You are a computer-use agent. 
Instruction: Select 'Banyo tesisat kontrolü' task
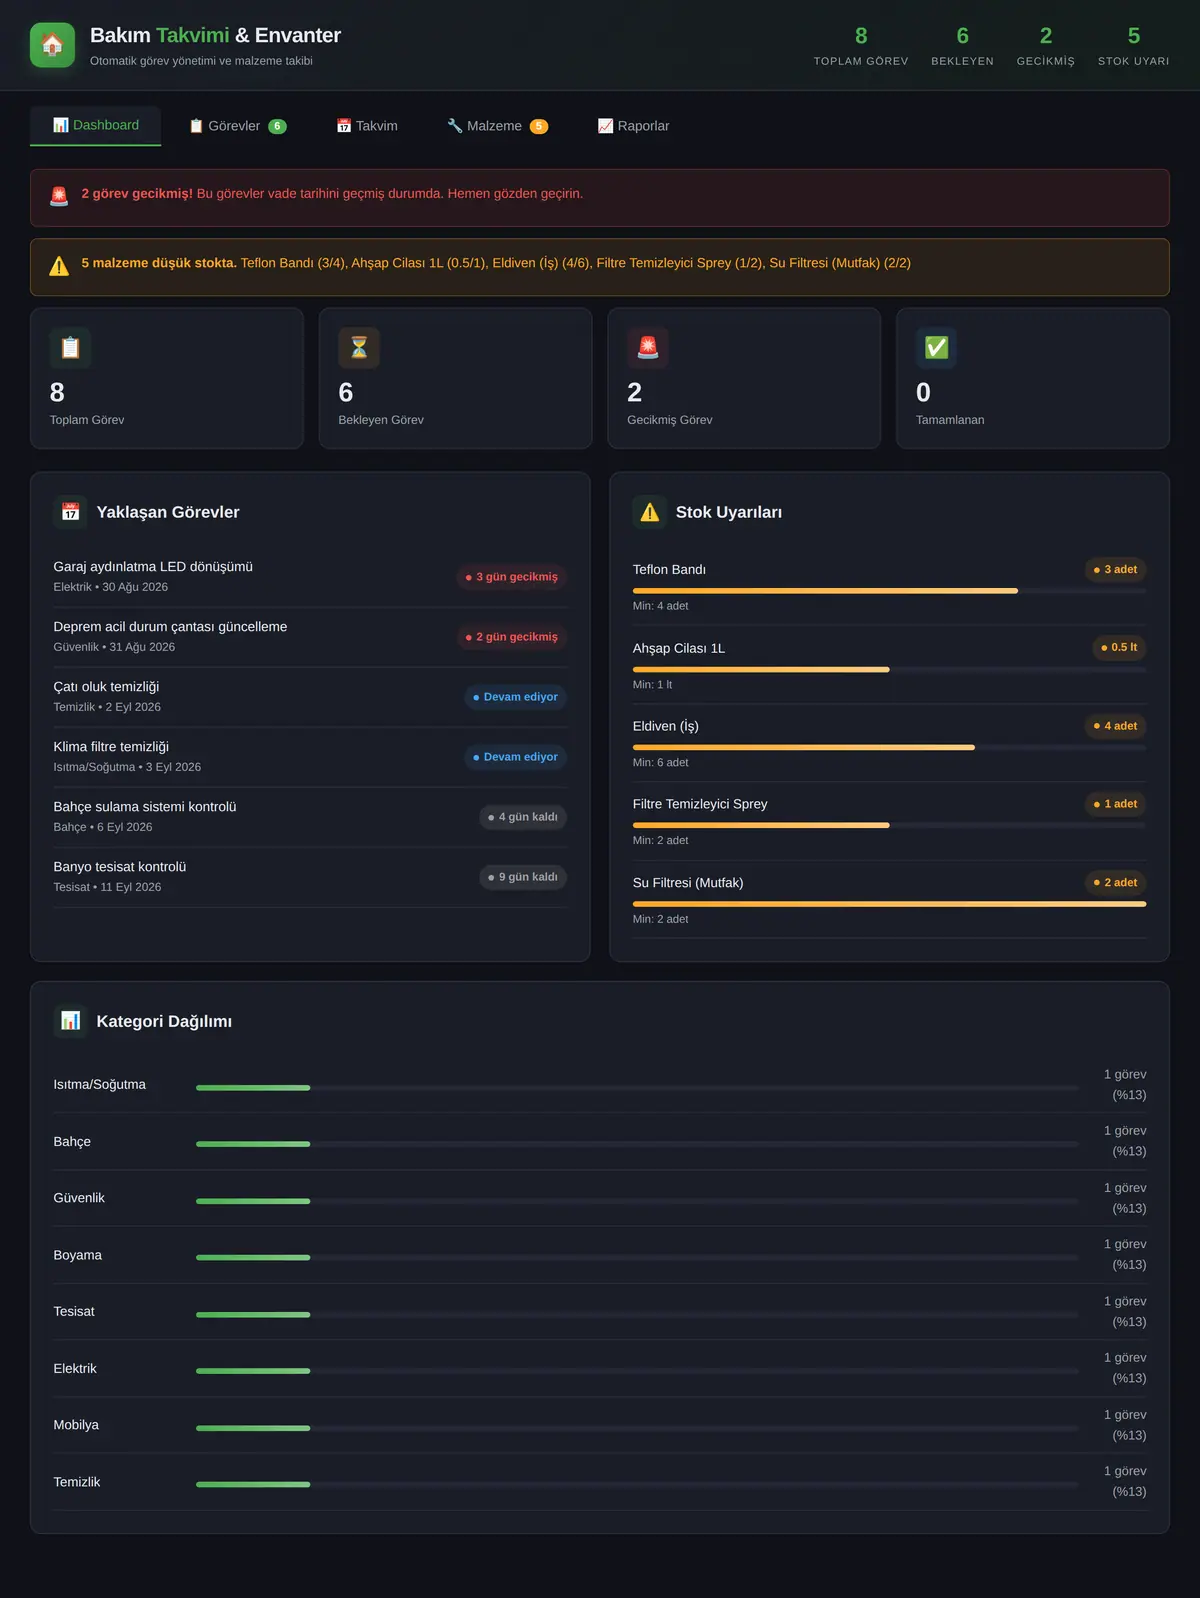coord(310,877)
